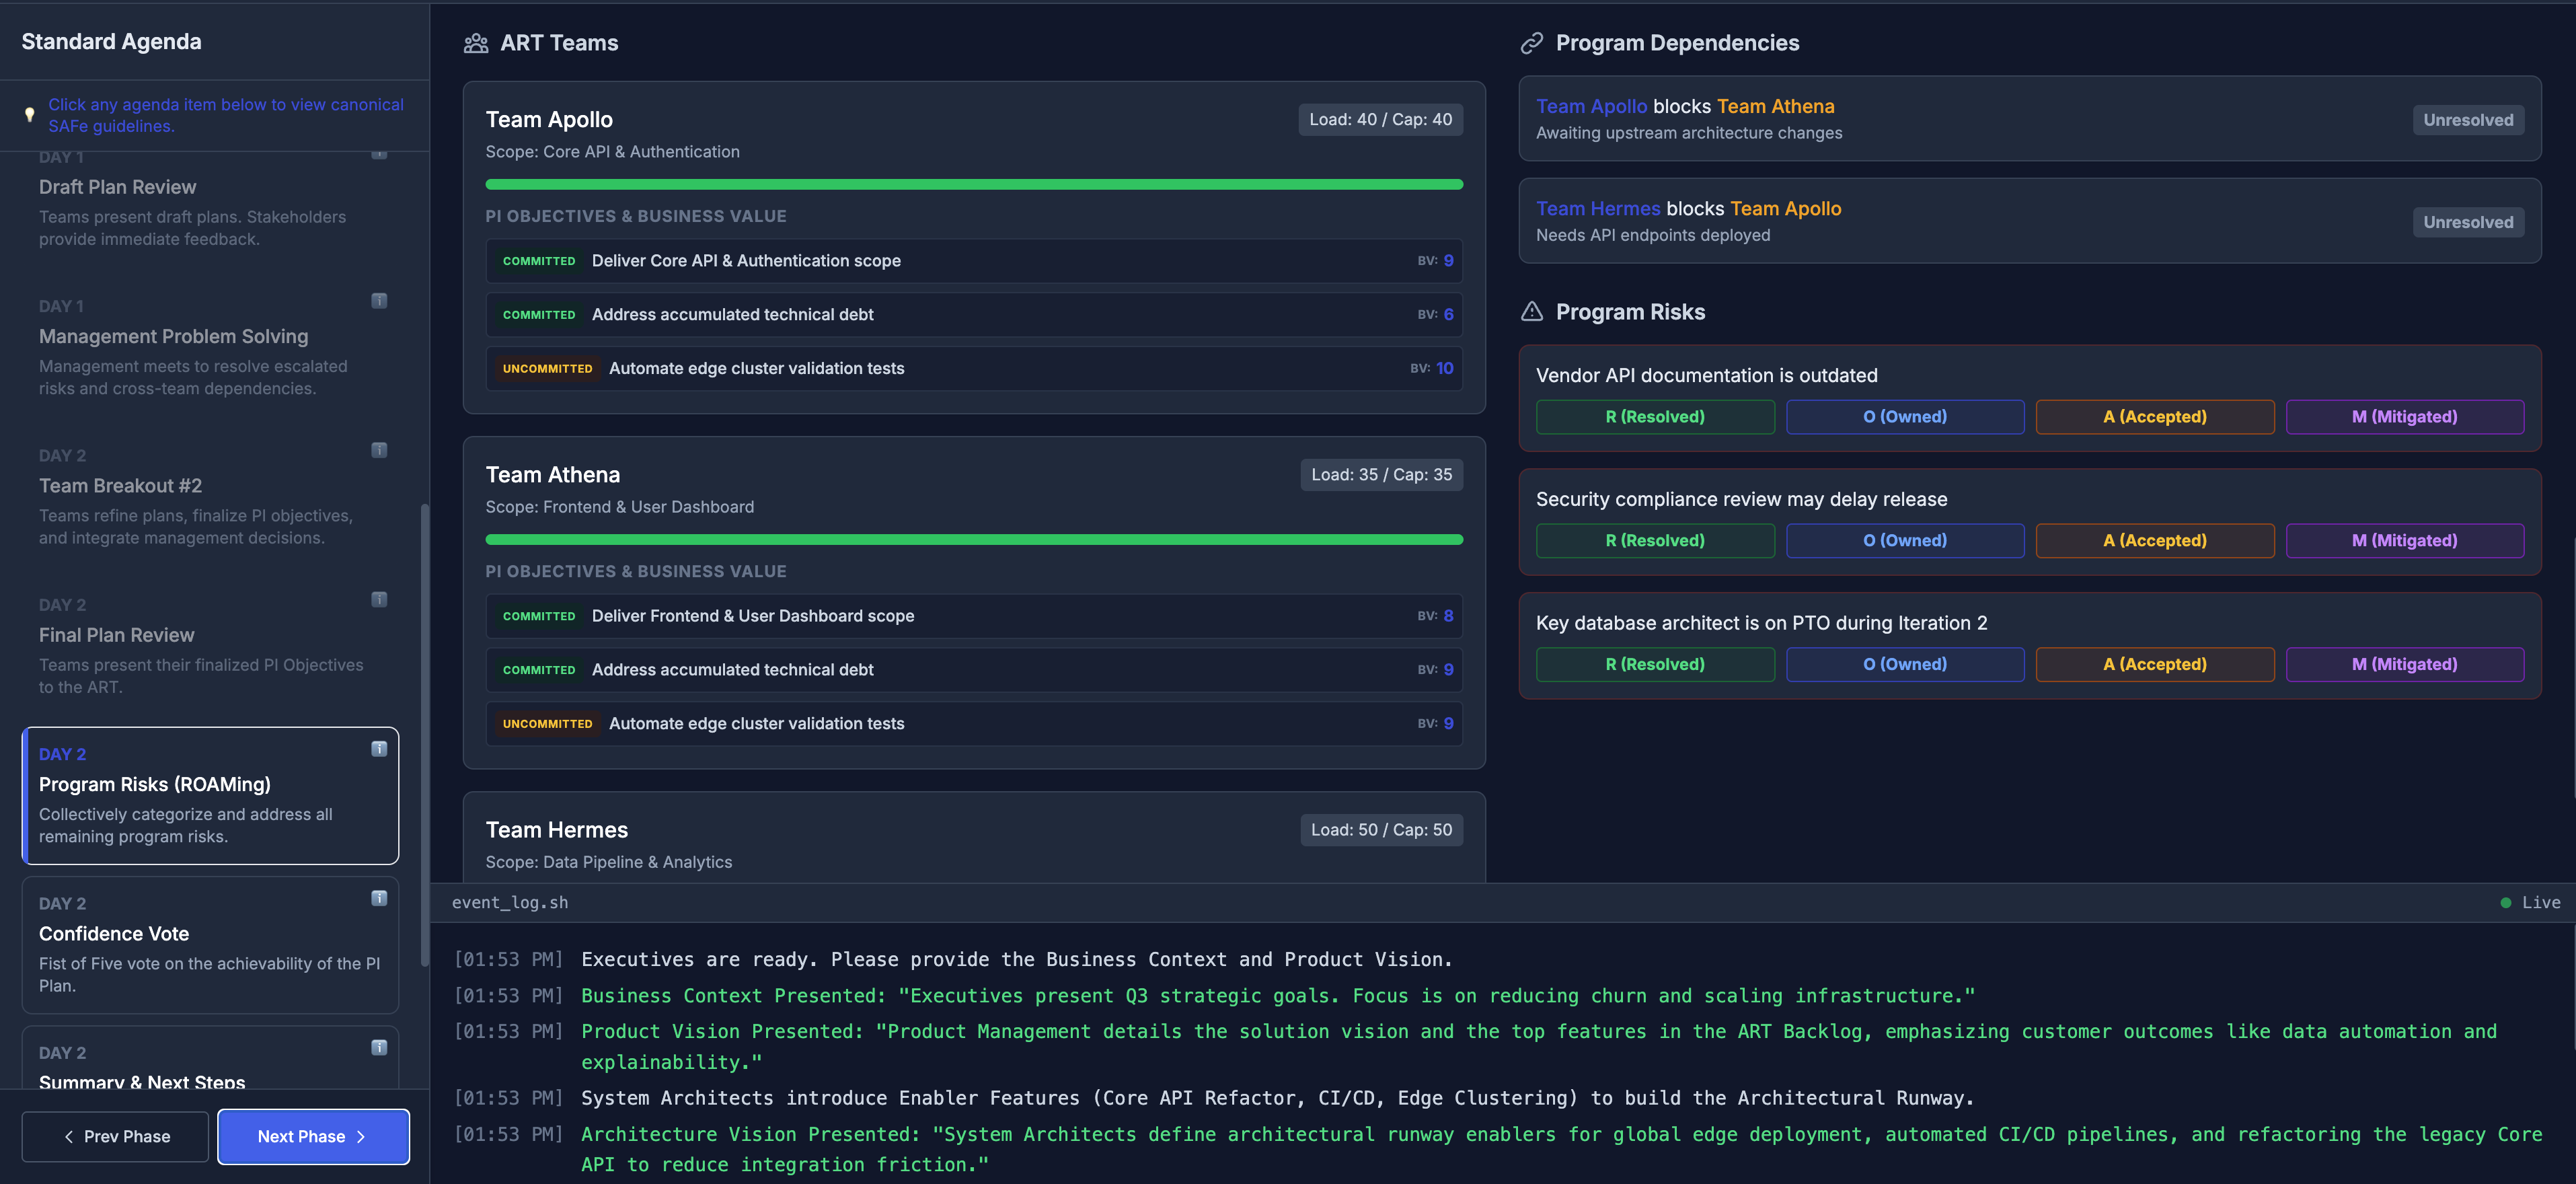The height and width of the screenshot is (1184, 2576).
Task: Set database architect PTO risk to A (Accepted)
Action: point(2155,665)
